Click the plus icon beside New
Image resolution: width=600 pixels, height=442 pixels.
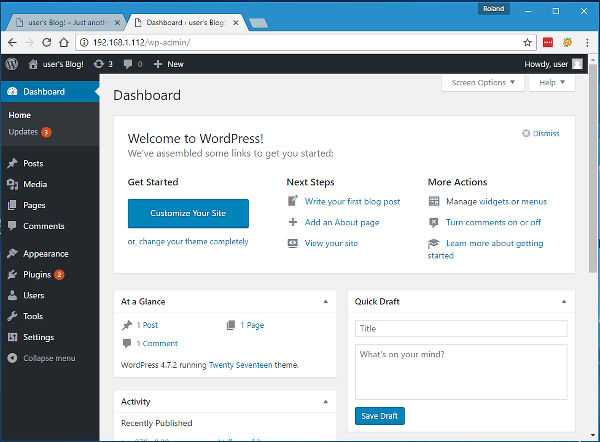point(158,64)
